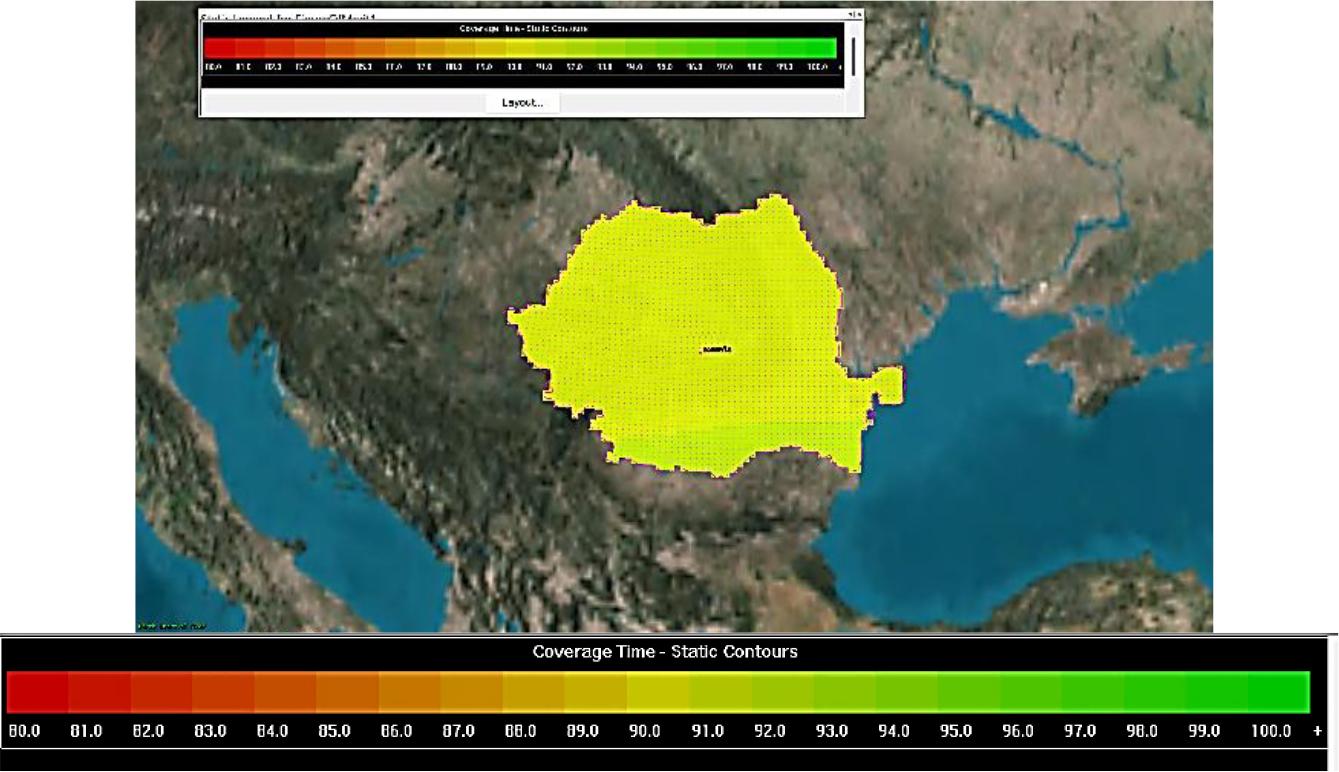Screen dimensions: 1339x772
Task: Click the 97.0 value label in bottom legend
Action: tap(1079, 731)
